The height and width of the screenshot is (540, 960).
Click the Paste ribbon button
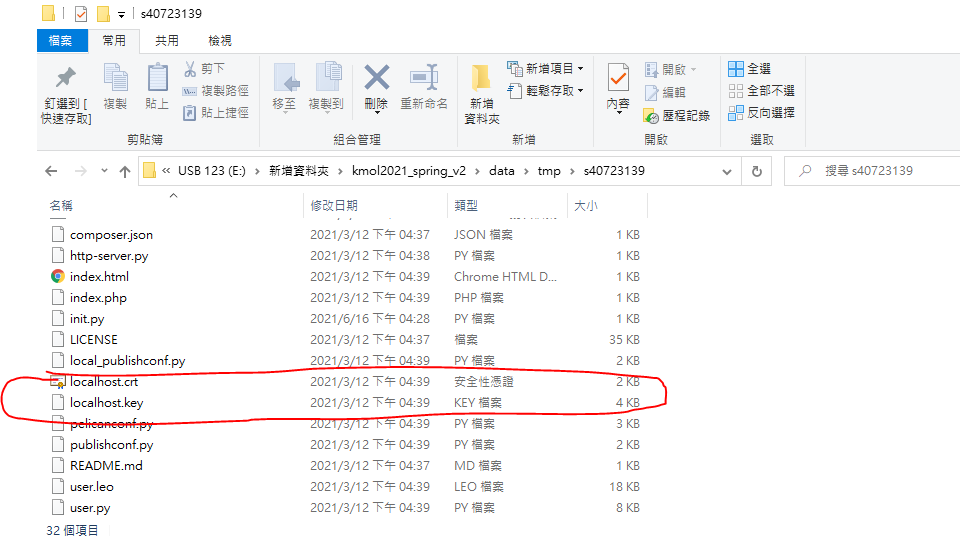[157, 87]
